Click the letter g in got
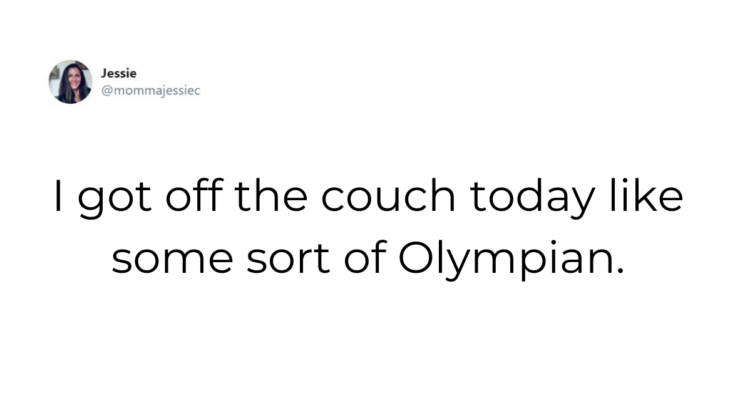The width and height of the screenshot is (750, 393). tap(90, 203)
